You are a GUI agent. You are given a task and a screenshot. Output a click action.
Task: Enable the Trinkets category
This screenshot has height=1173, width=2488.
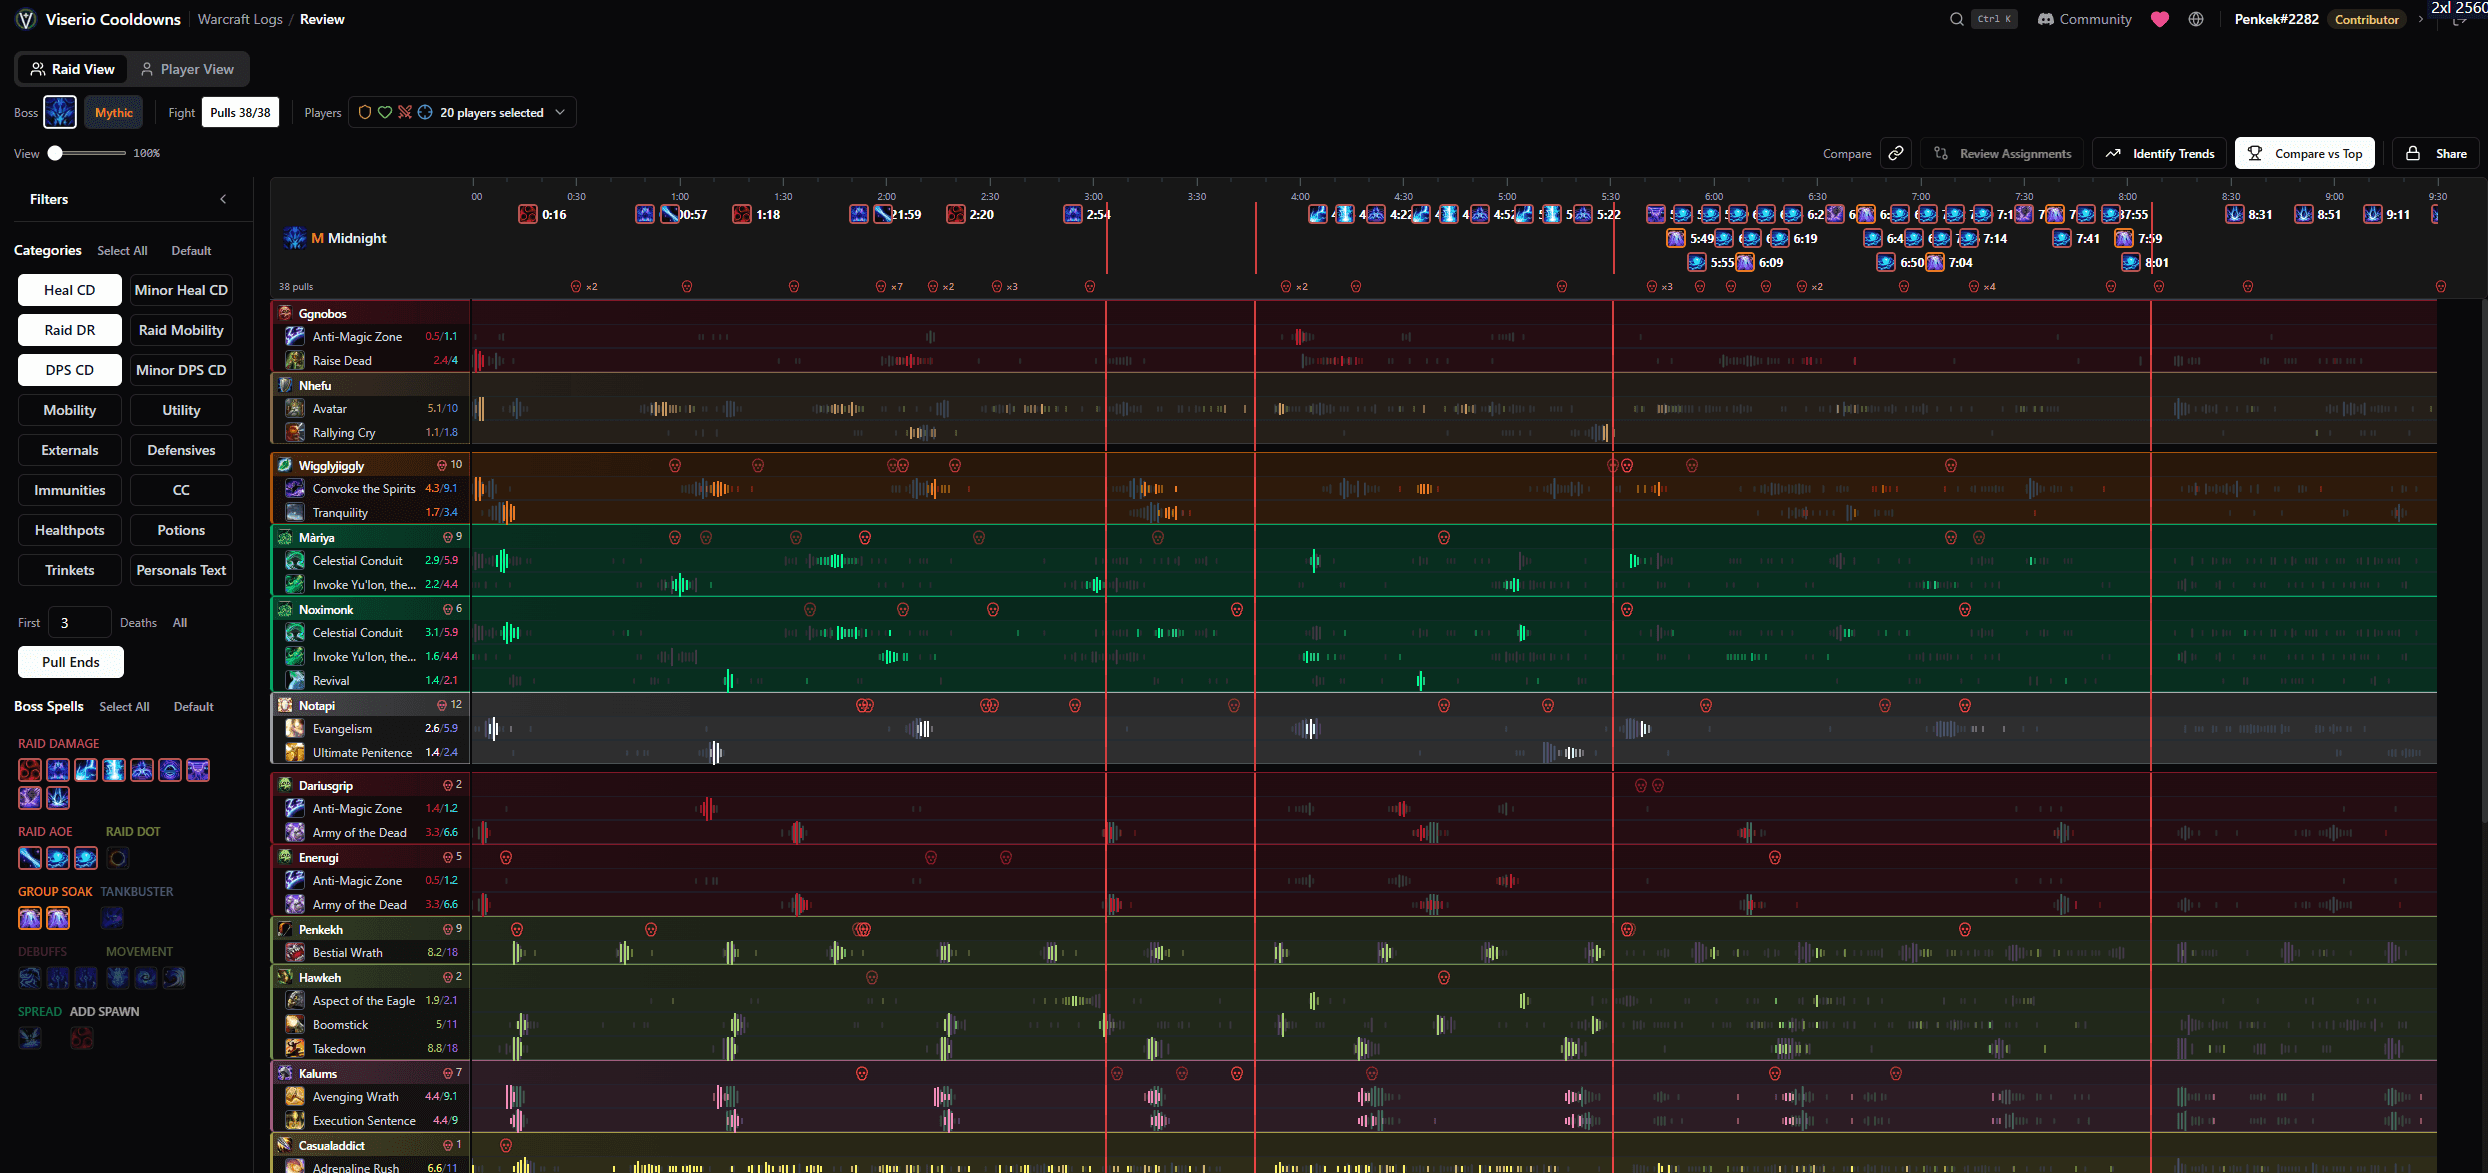coord(70,570)
